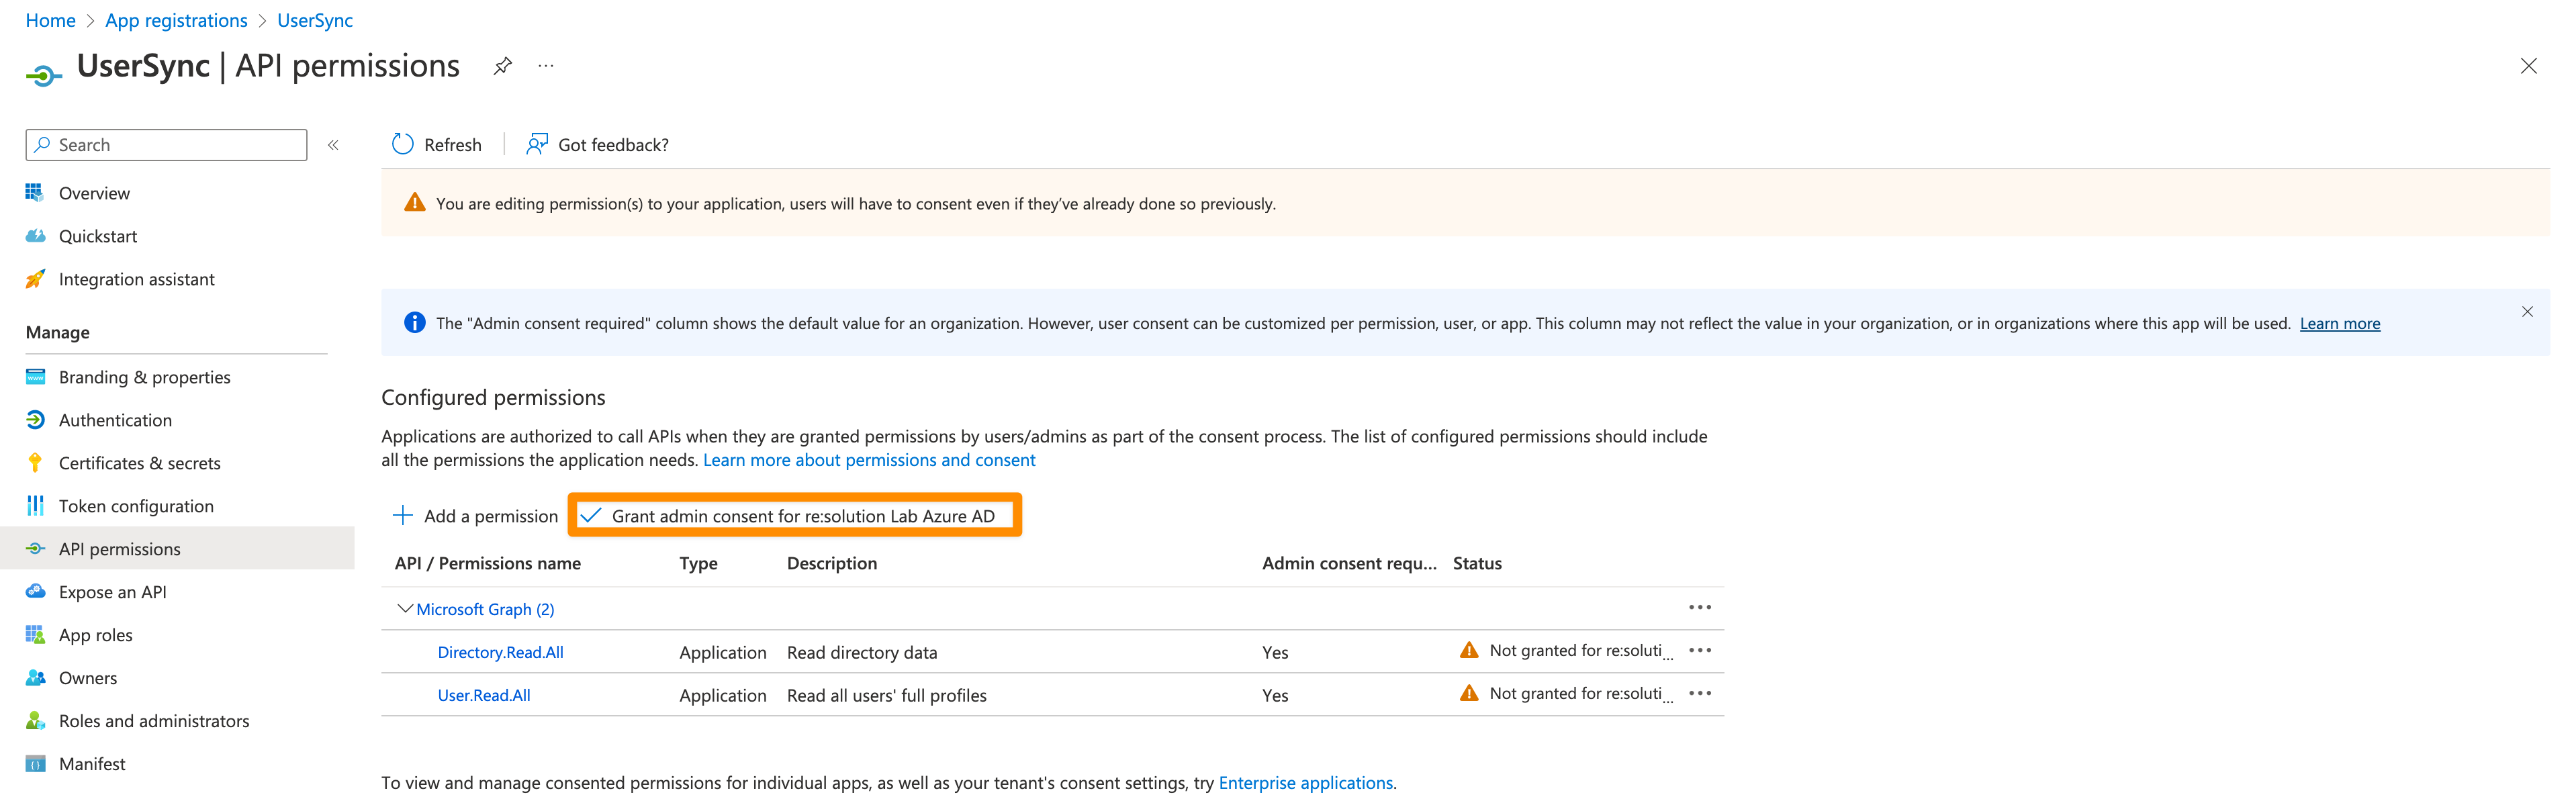Click the Refresh circular arrow icon
Viewport: 2576px width, 799px height.
[402, 144]
